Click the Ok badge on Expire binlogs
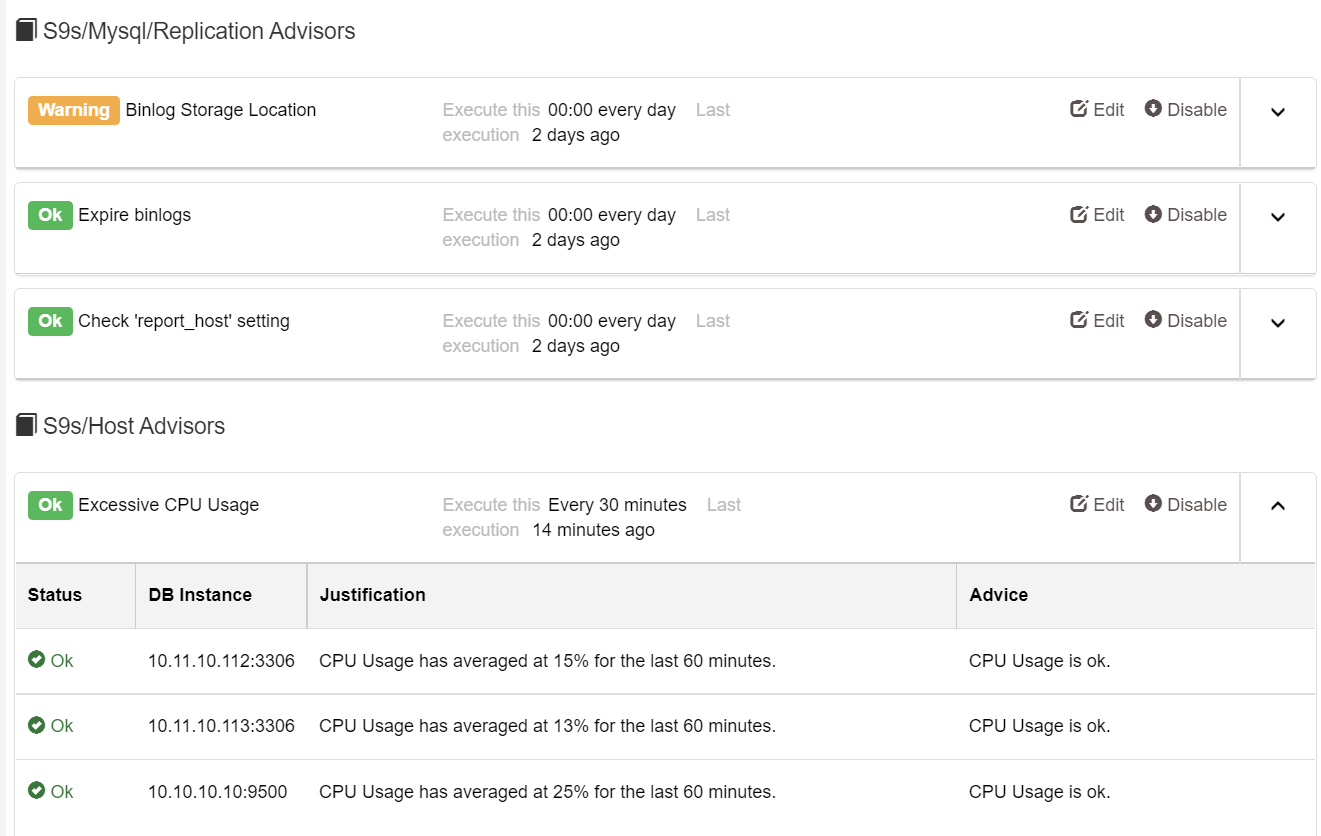 click(50, 215)
